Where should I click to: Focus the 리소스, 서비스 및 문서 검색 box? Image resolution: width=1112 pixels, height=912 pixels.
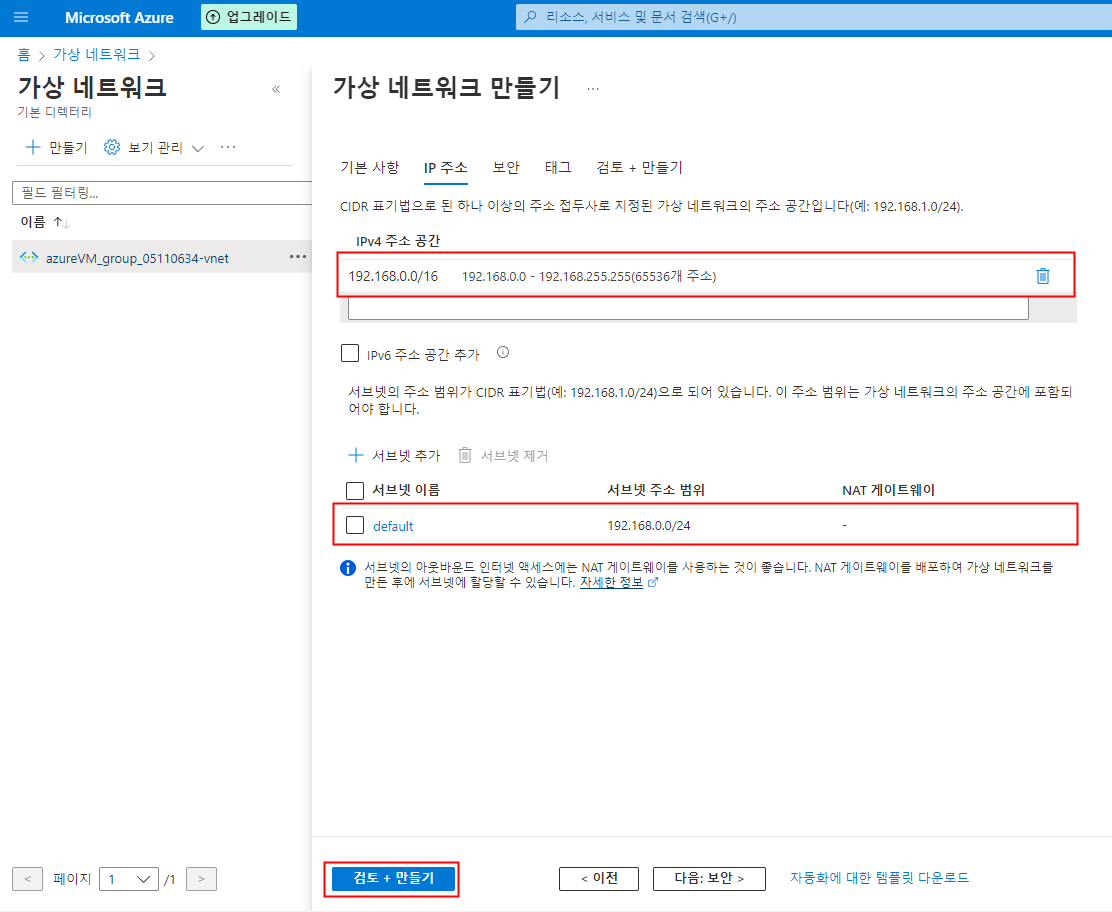(x=813, y=17)
